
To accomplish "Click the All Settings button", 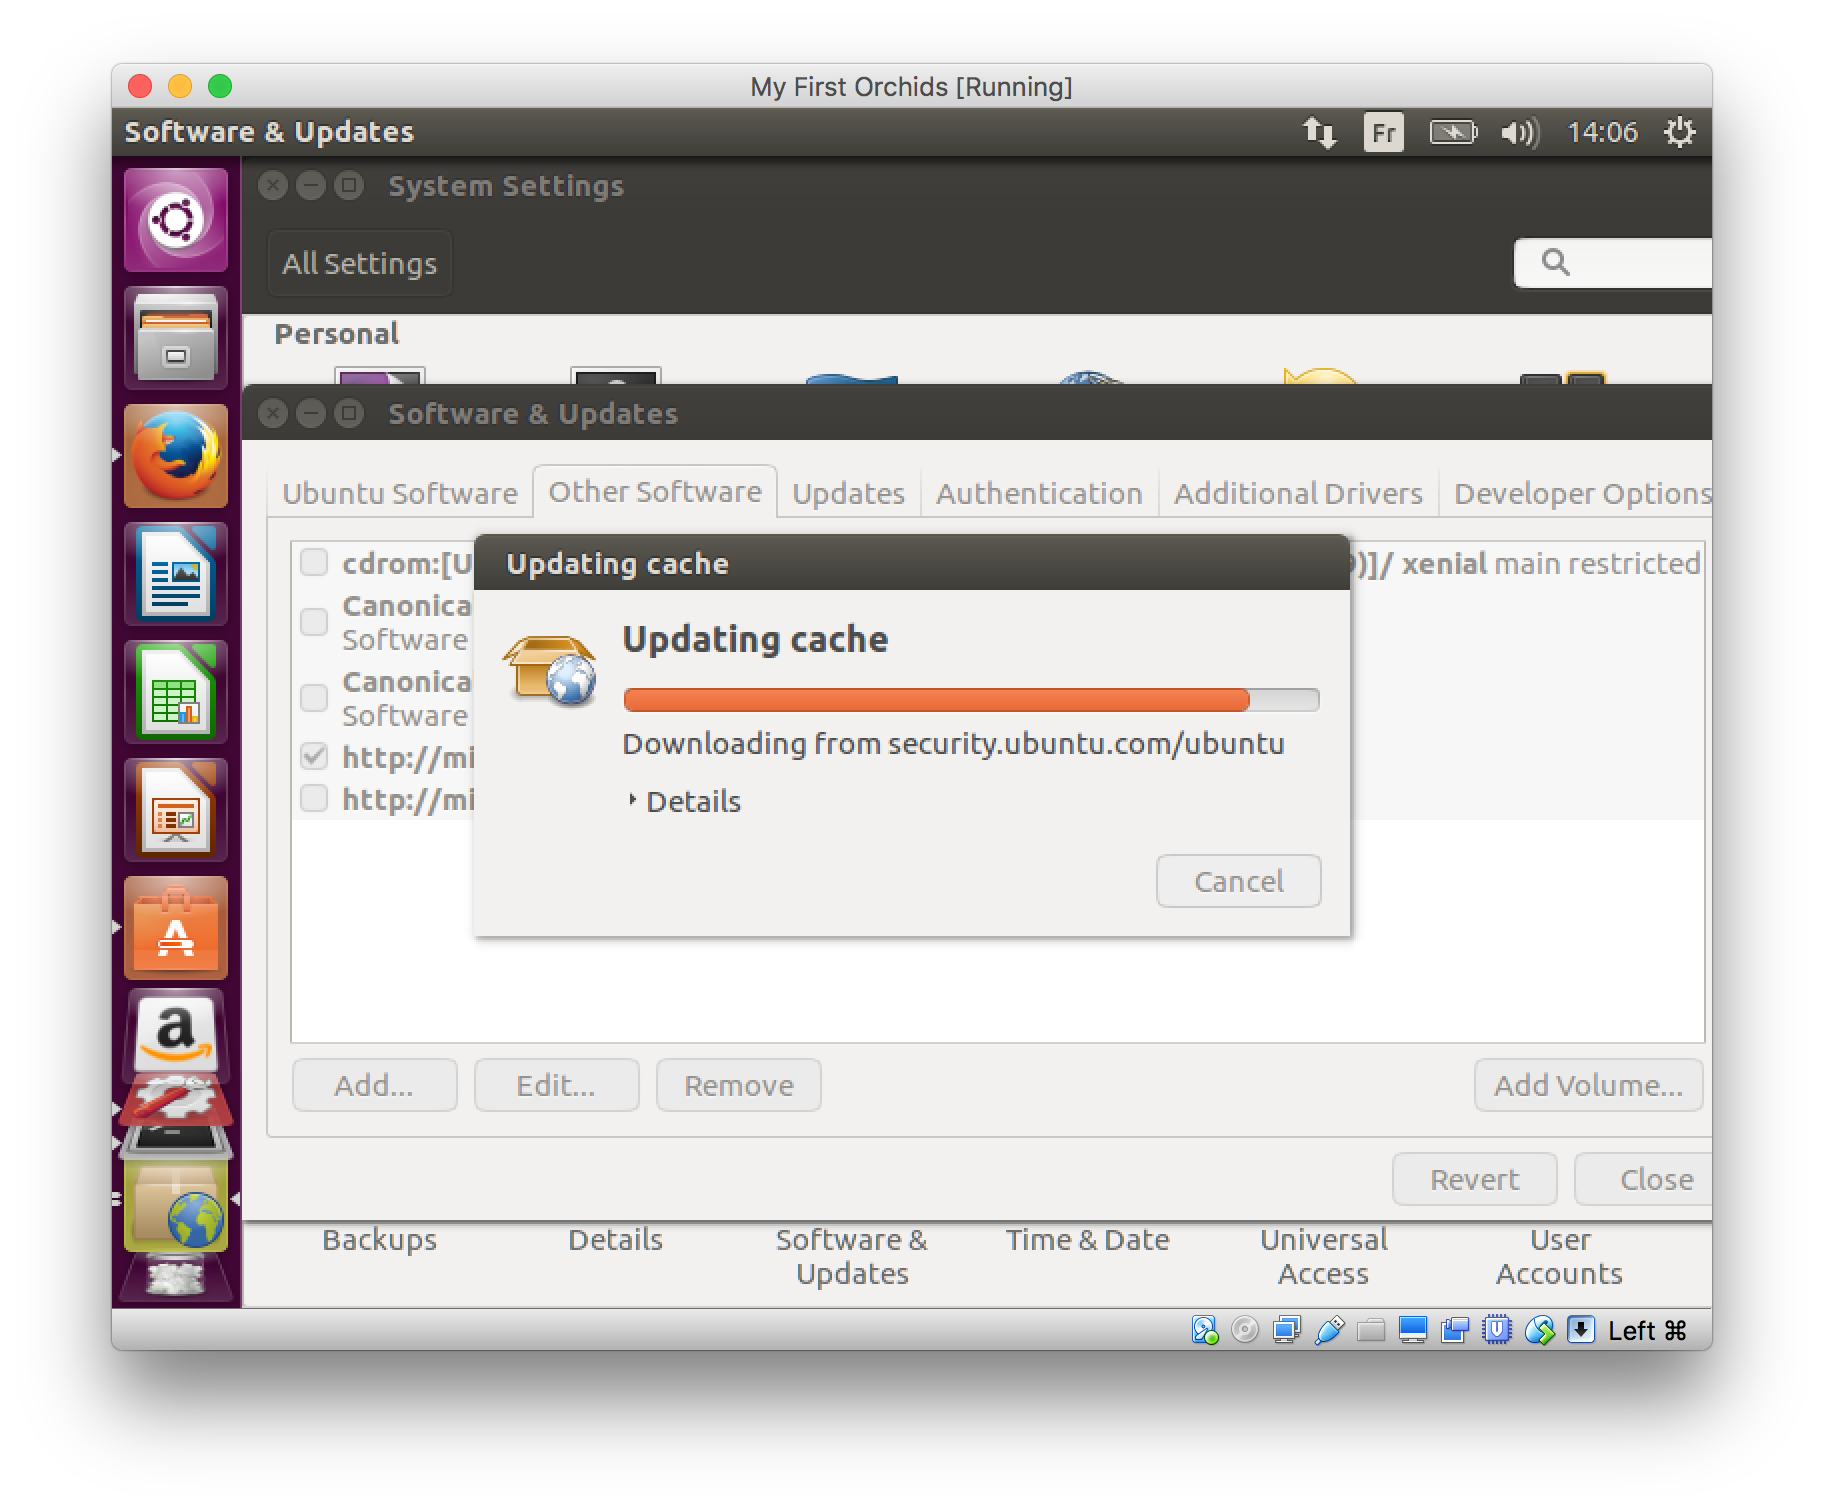I will [x=359, y=264].
